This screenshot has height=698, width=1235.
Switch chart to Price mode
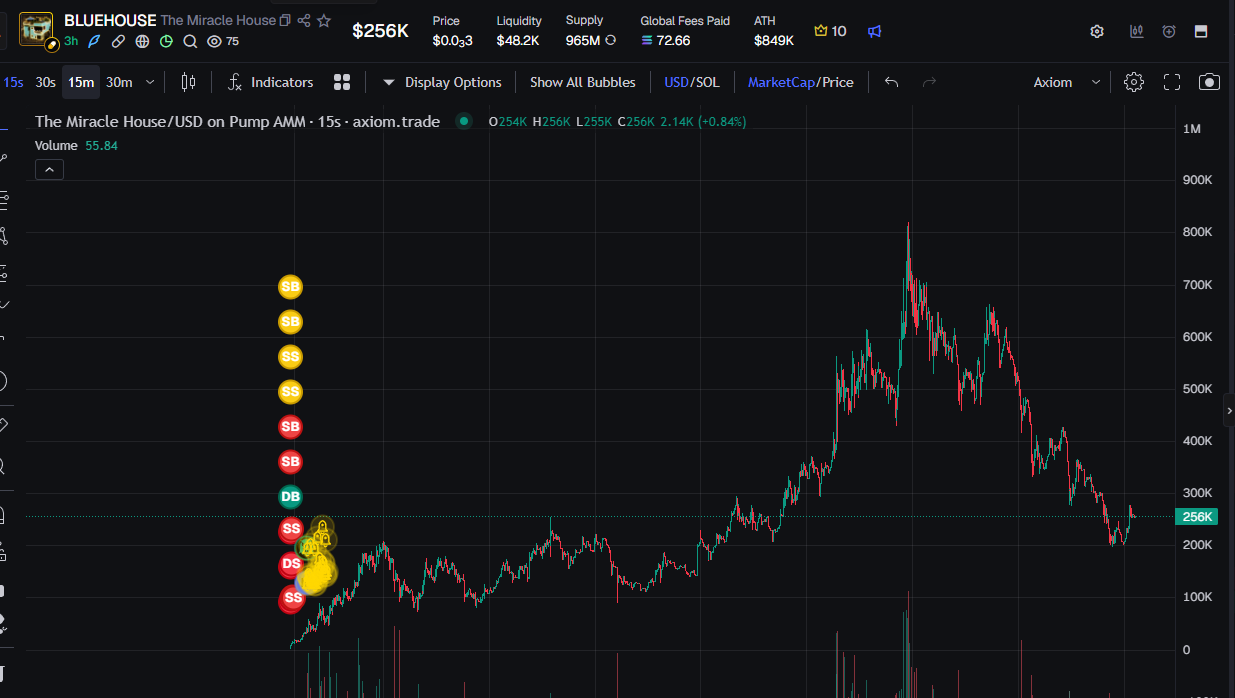(838, 82)
